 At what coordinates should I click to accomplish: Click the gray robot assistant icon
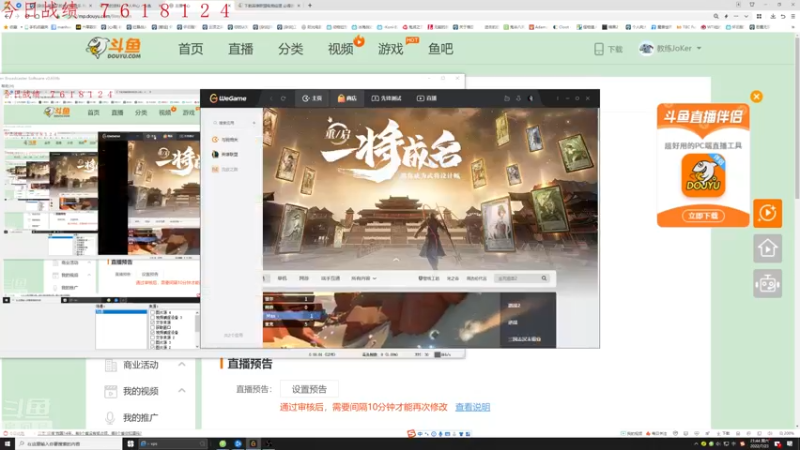[x=767, y=284]
